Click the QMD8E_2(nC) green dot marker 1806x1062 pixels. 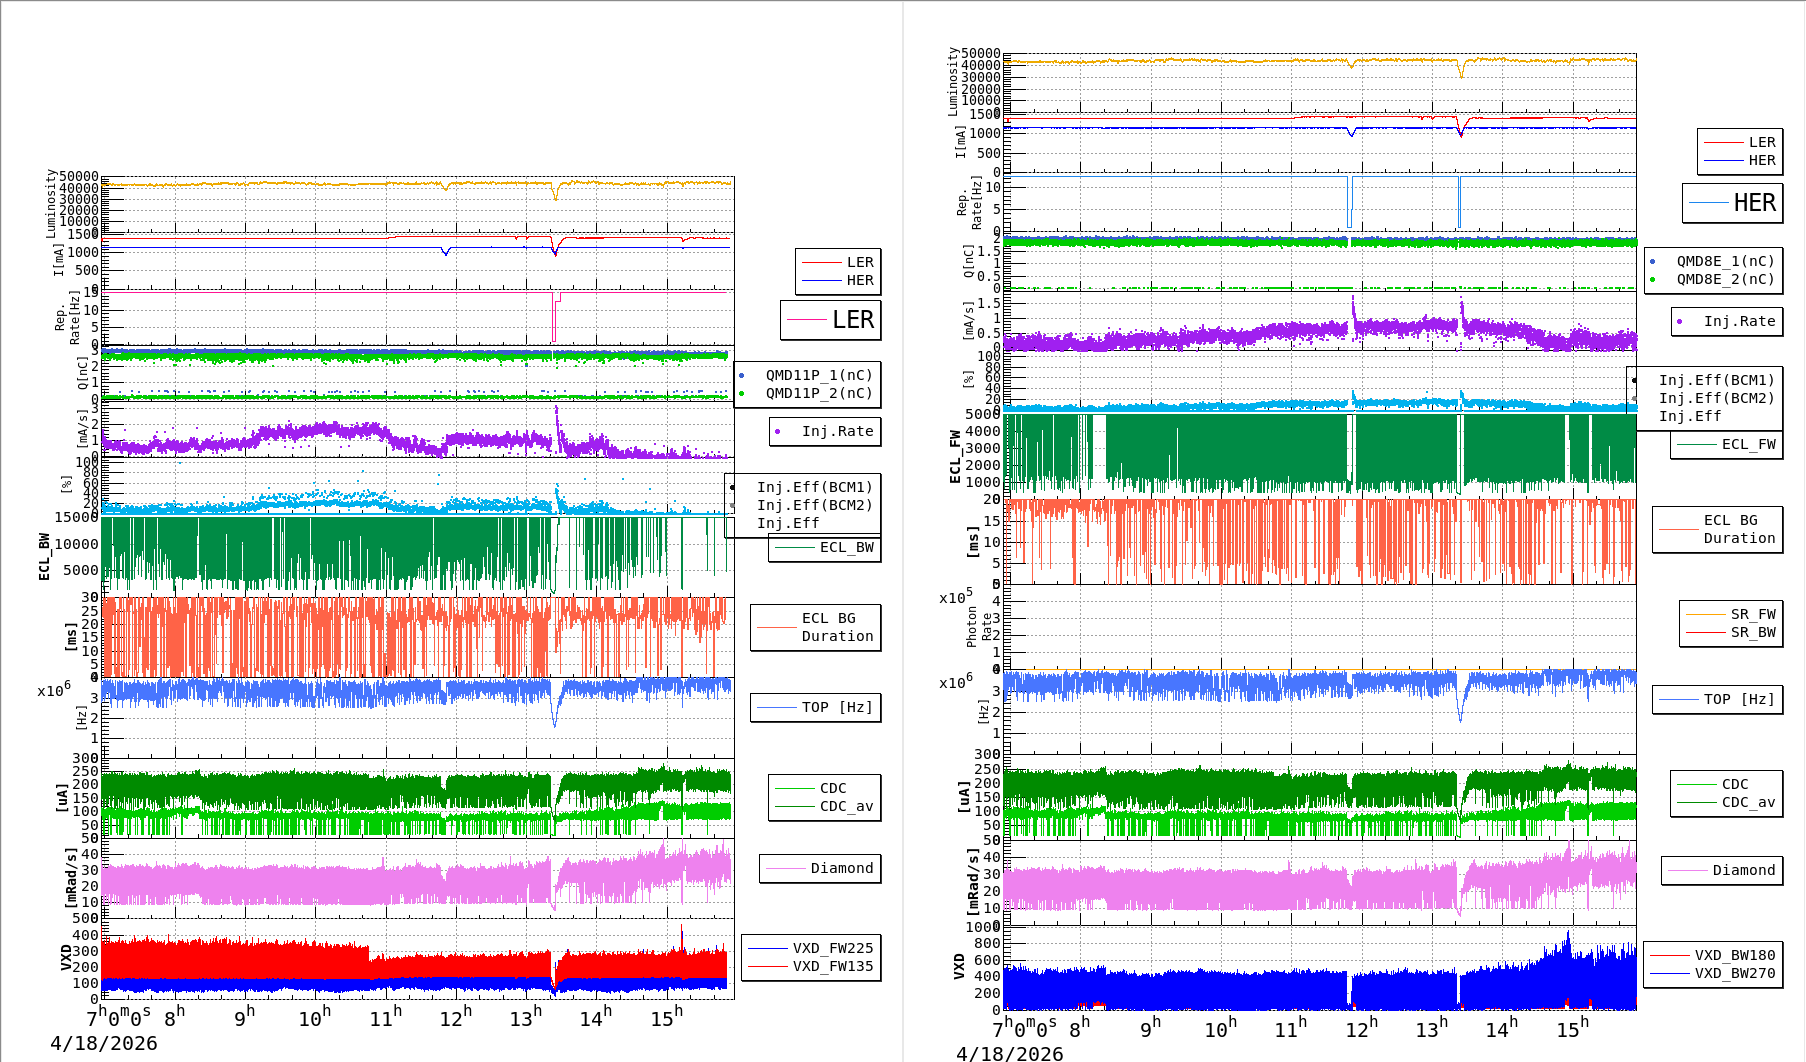coord(1652,279)
